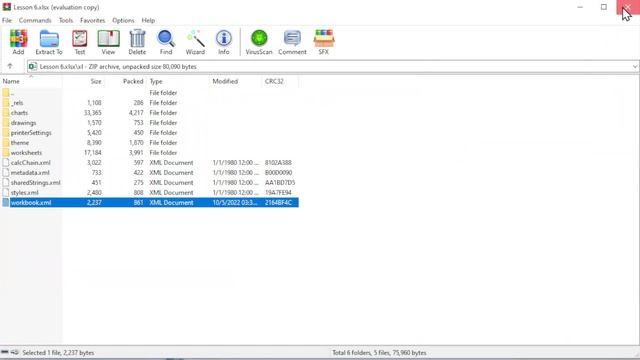Click the workbook.xml file icon
The width and height of the screenshot is (640, 360).
point(6,202)
